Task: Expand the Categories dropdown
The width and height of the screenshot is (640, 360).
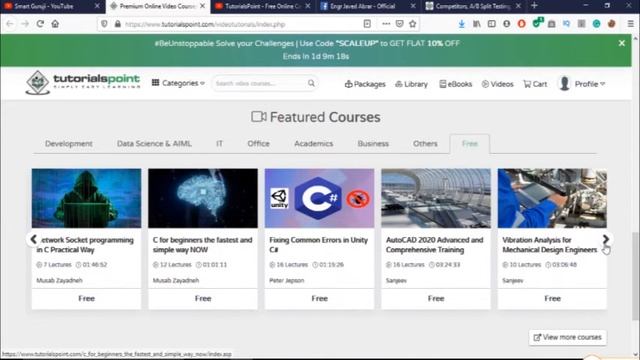Action: [178, 83]
